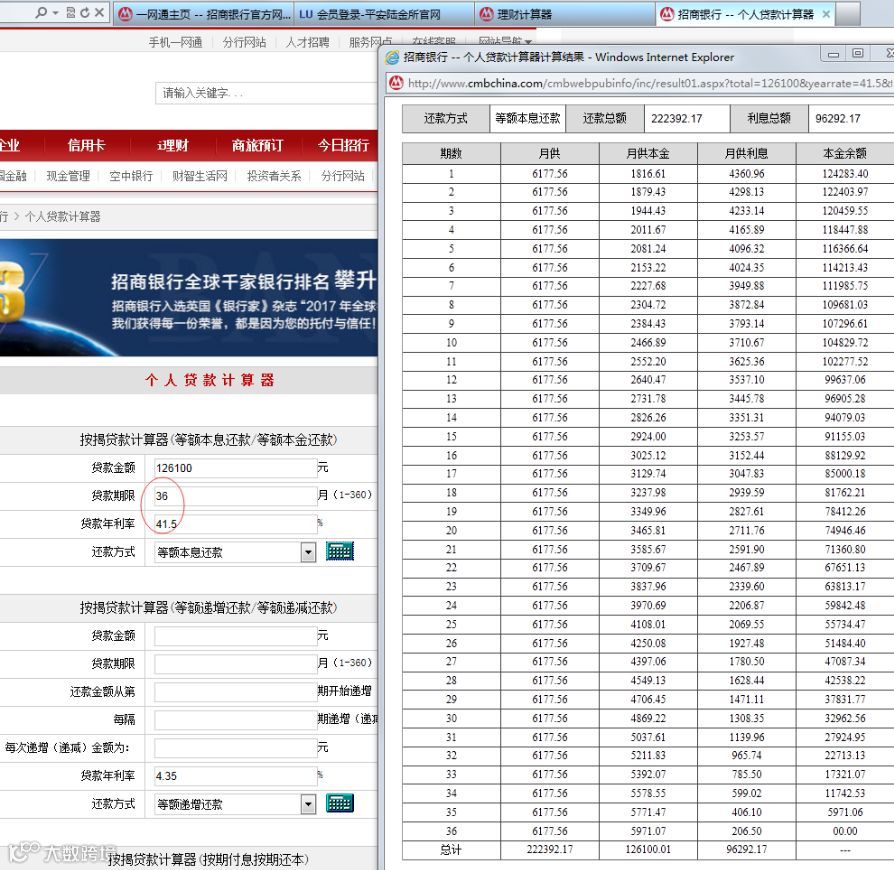Open dropdown arrow beside browser search icon

(55, 13)
